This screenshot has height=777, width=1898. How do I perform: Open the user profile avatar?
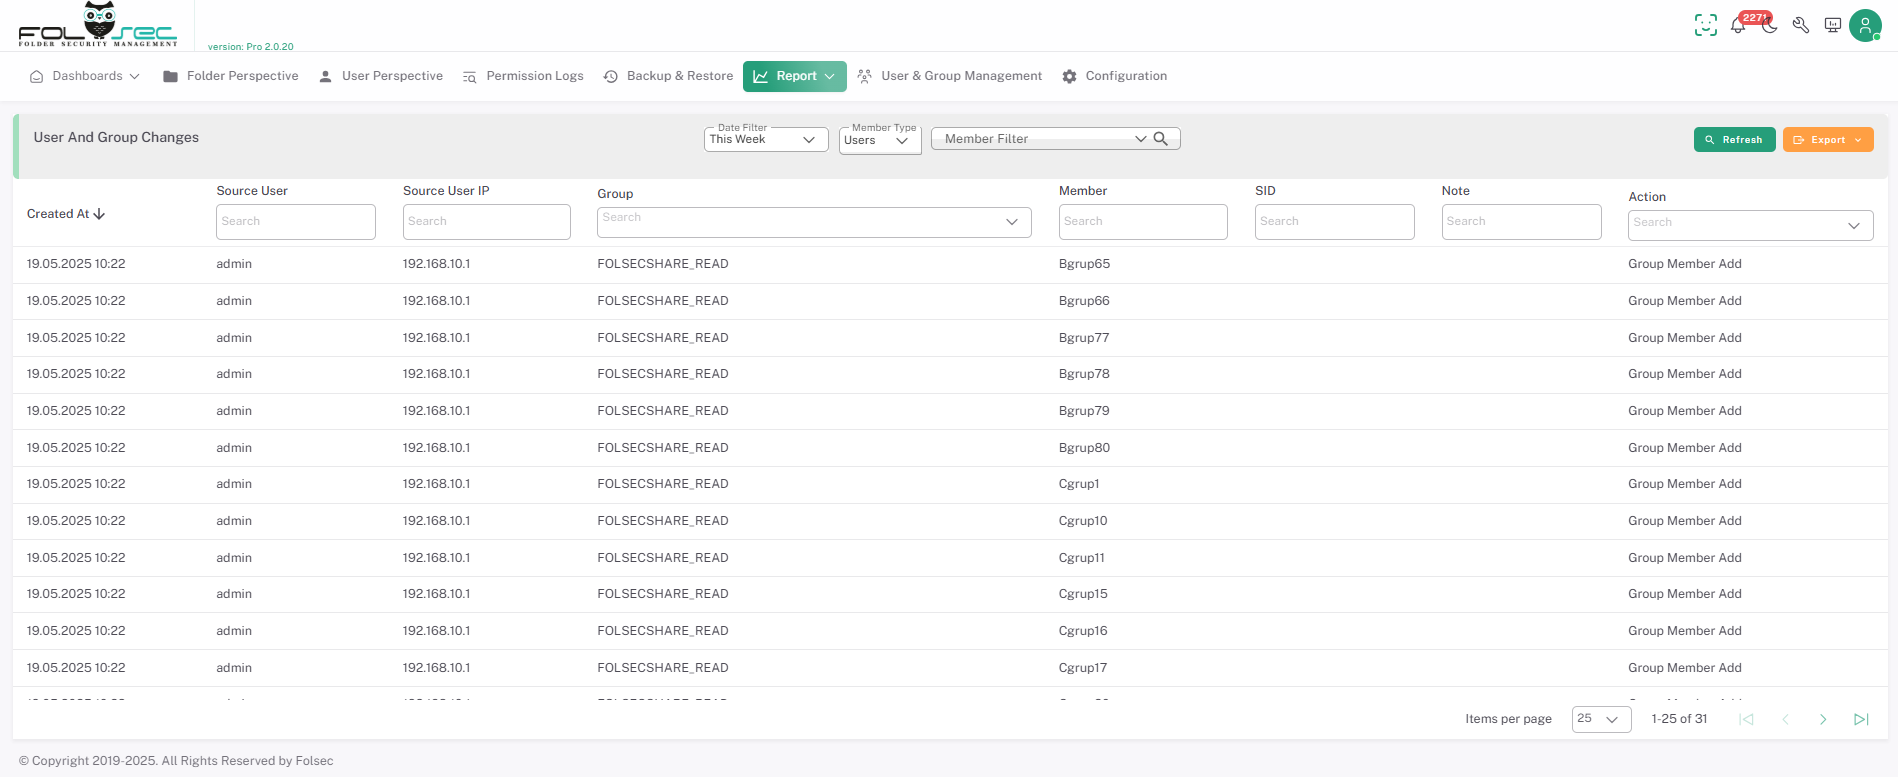[x=1865, y=26]
